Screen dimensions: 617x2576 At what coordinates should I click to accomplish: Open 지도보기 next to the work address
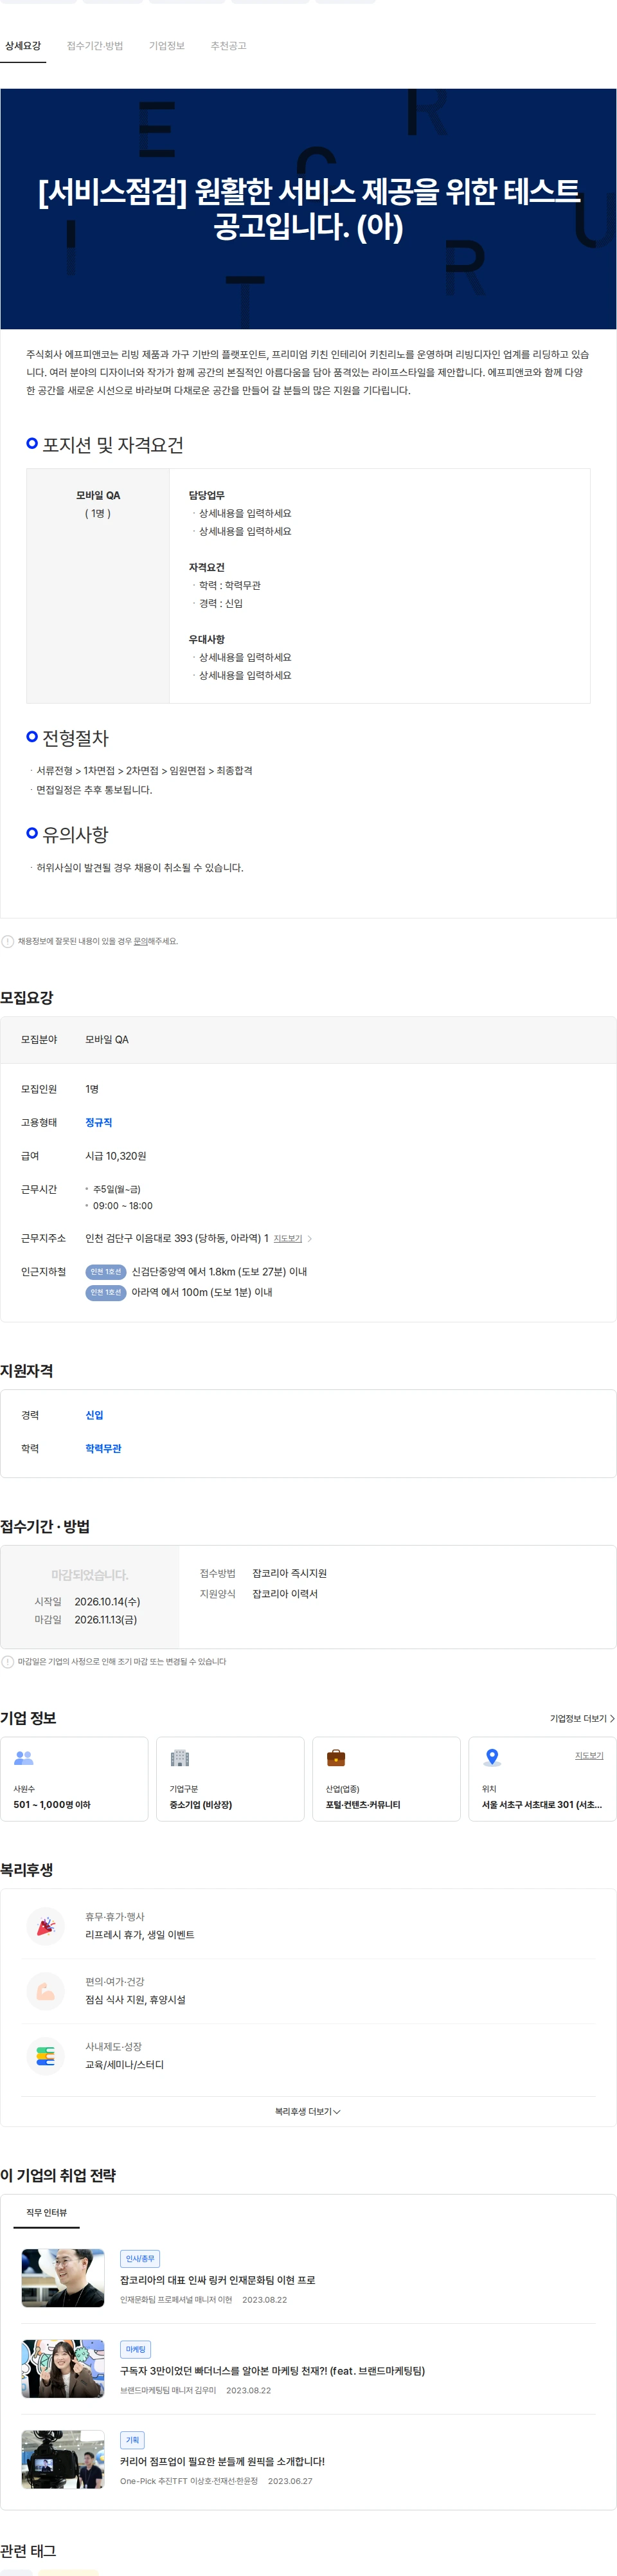pos(288,1238)
